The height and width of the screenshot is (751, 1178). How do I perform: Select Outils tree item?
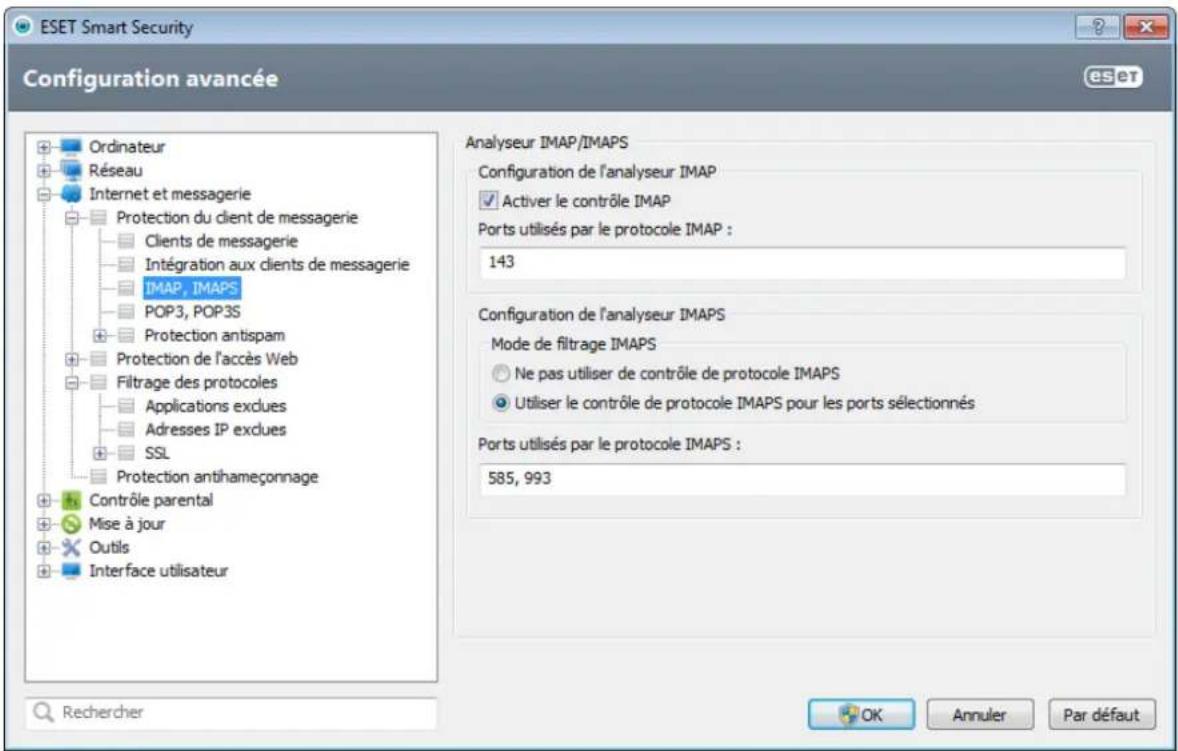(x=109, y=547)
